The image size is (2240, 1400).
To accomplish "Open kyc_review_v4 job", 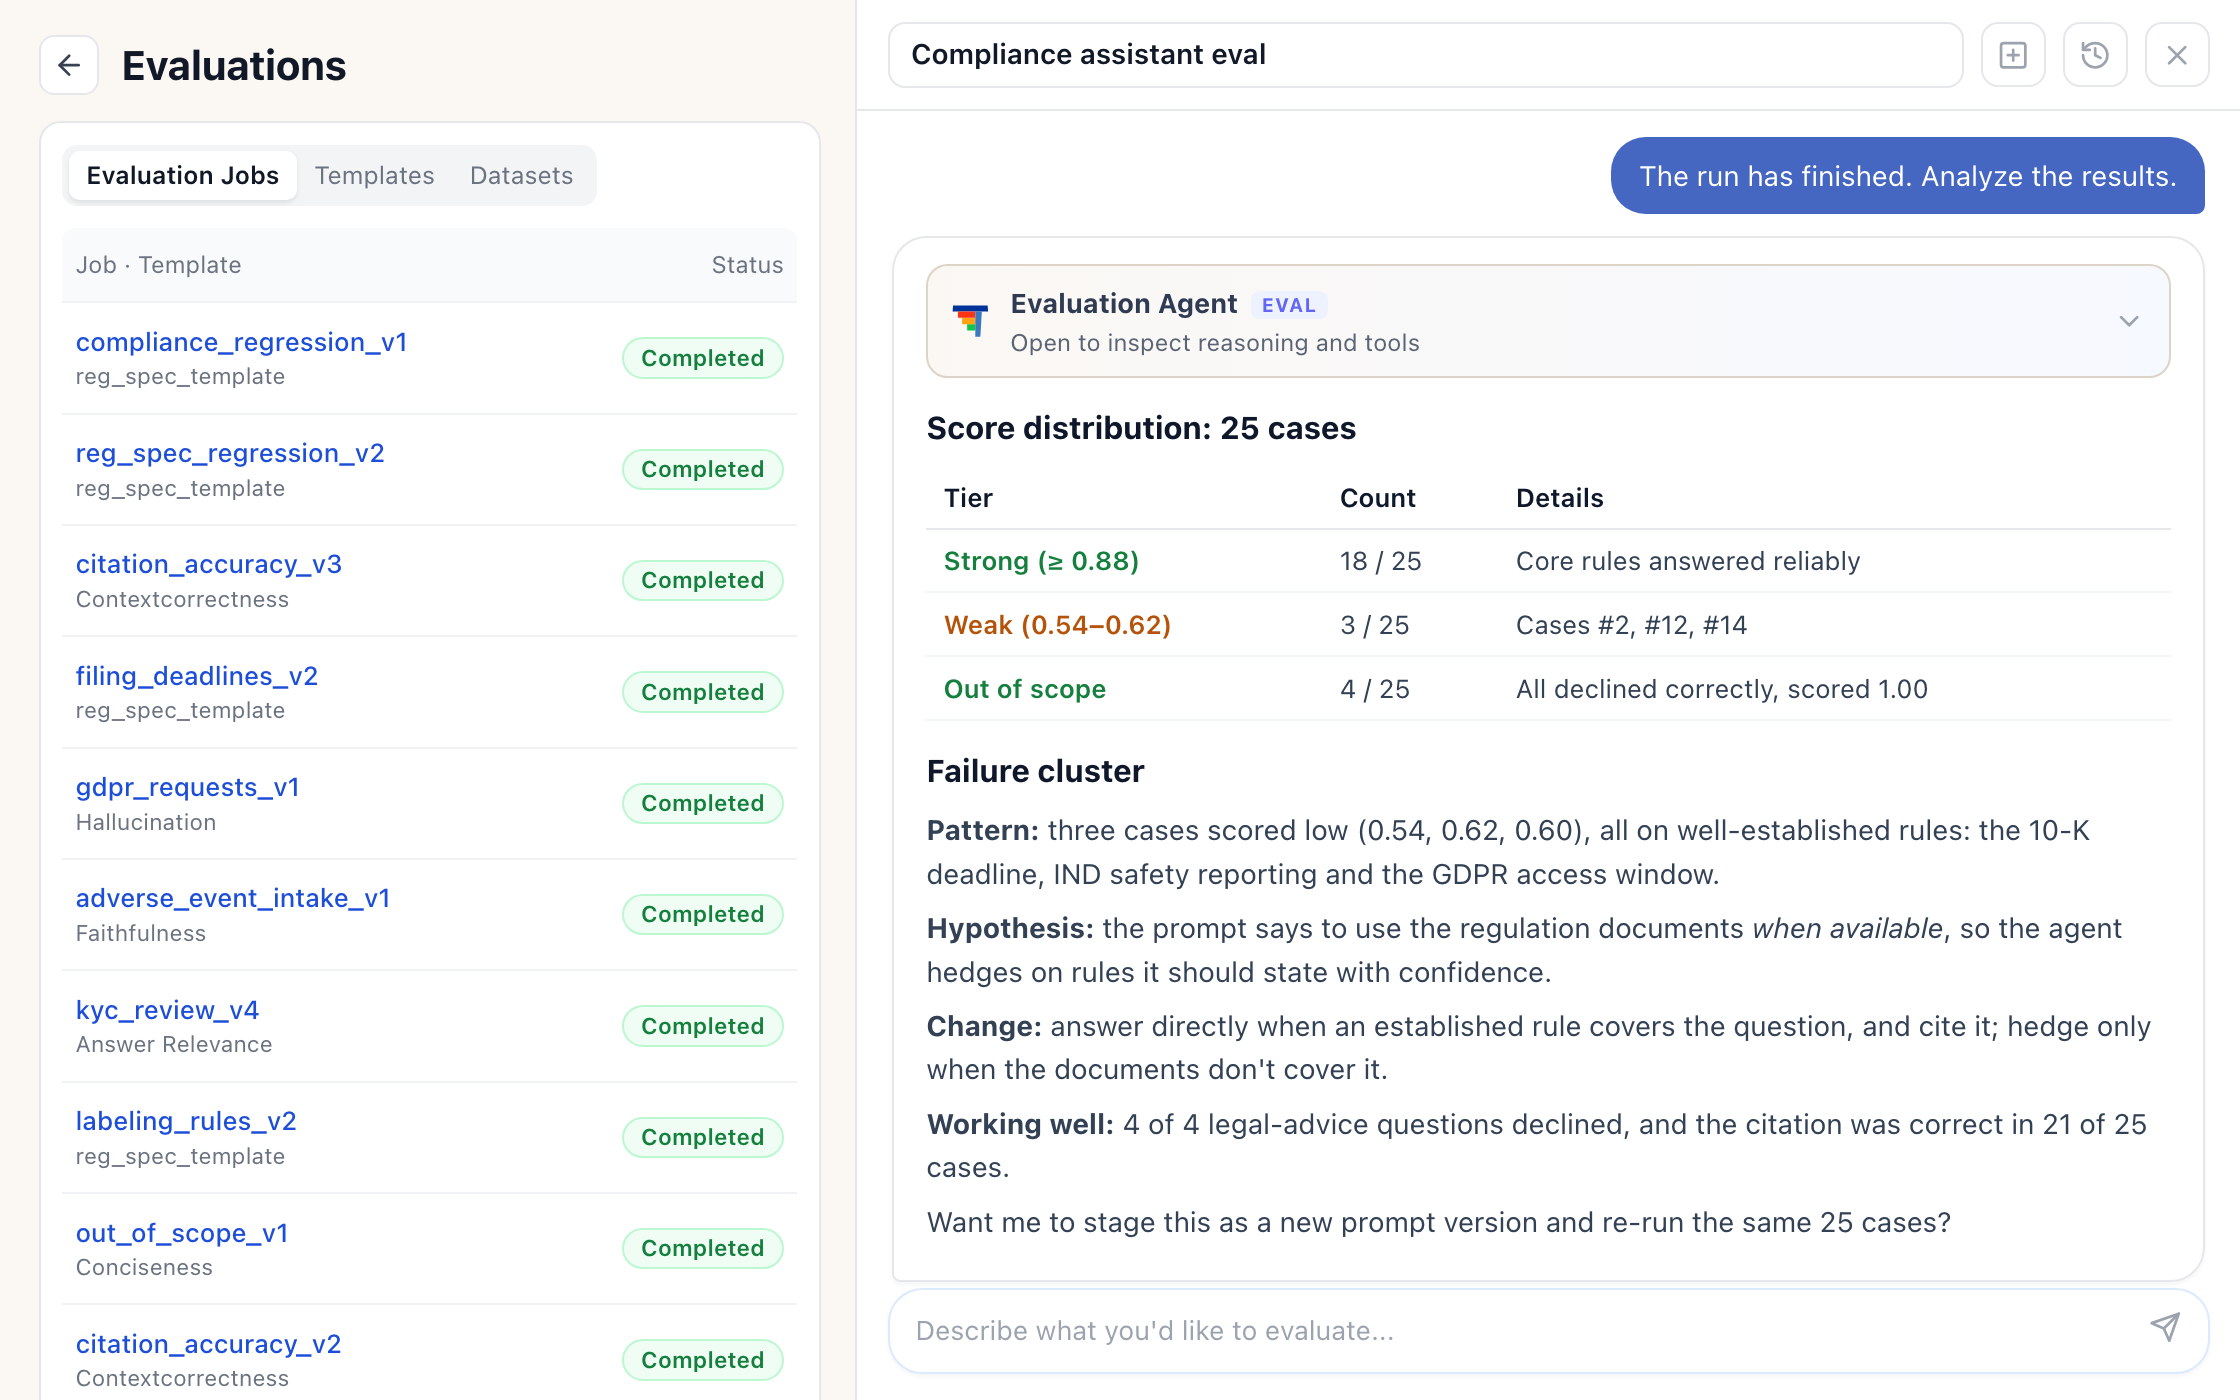I will [168, 1010].
